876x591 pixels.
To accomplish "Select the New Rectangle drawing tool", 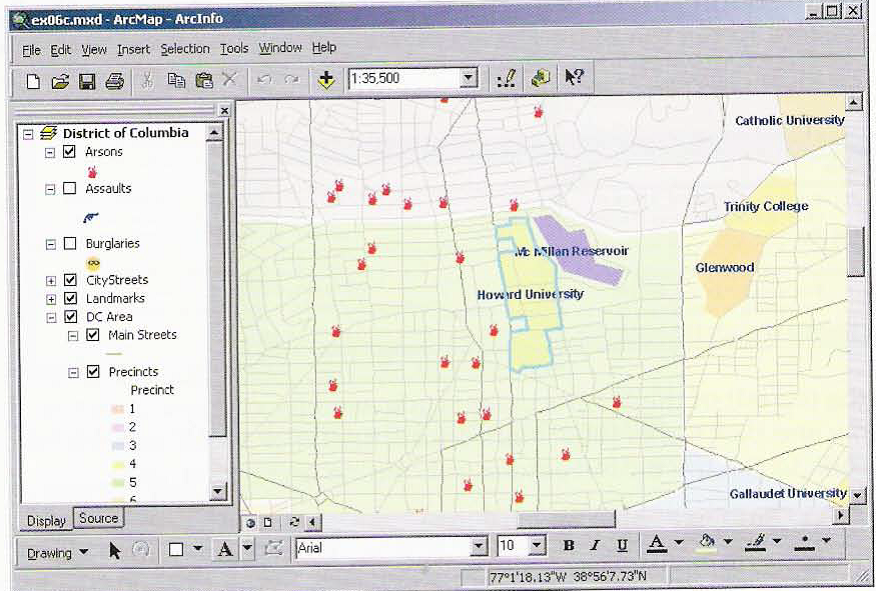I will point(176,550).
